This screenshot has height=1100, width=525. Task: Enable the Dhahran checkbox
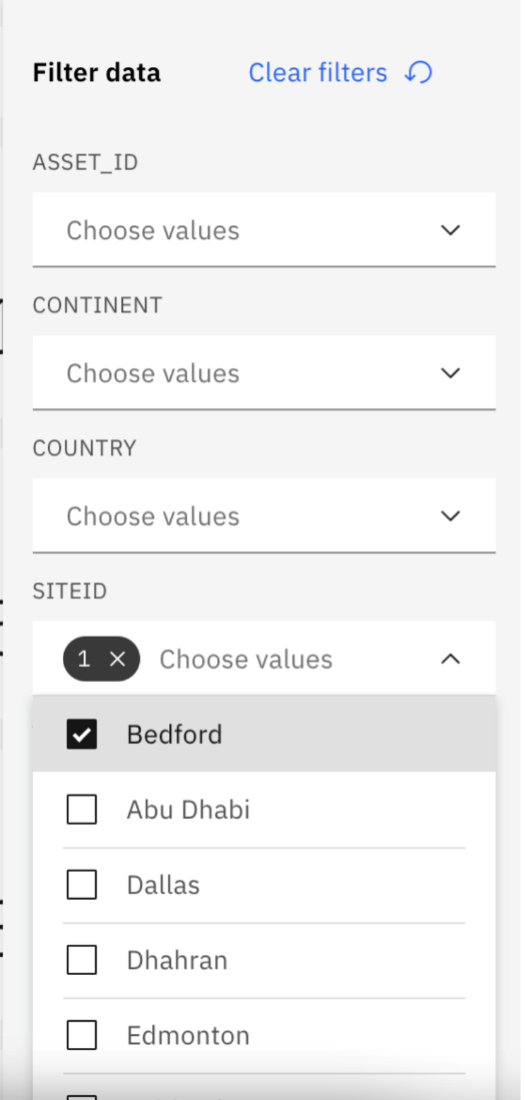coord(81,960)
